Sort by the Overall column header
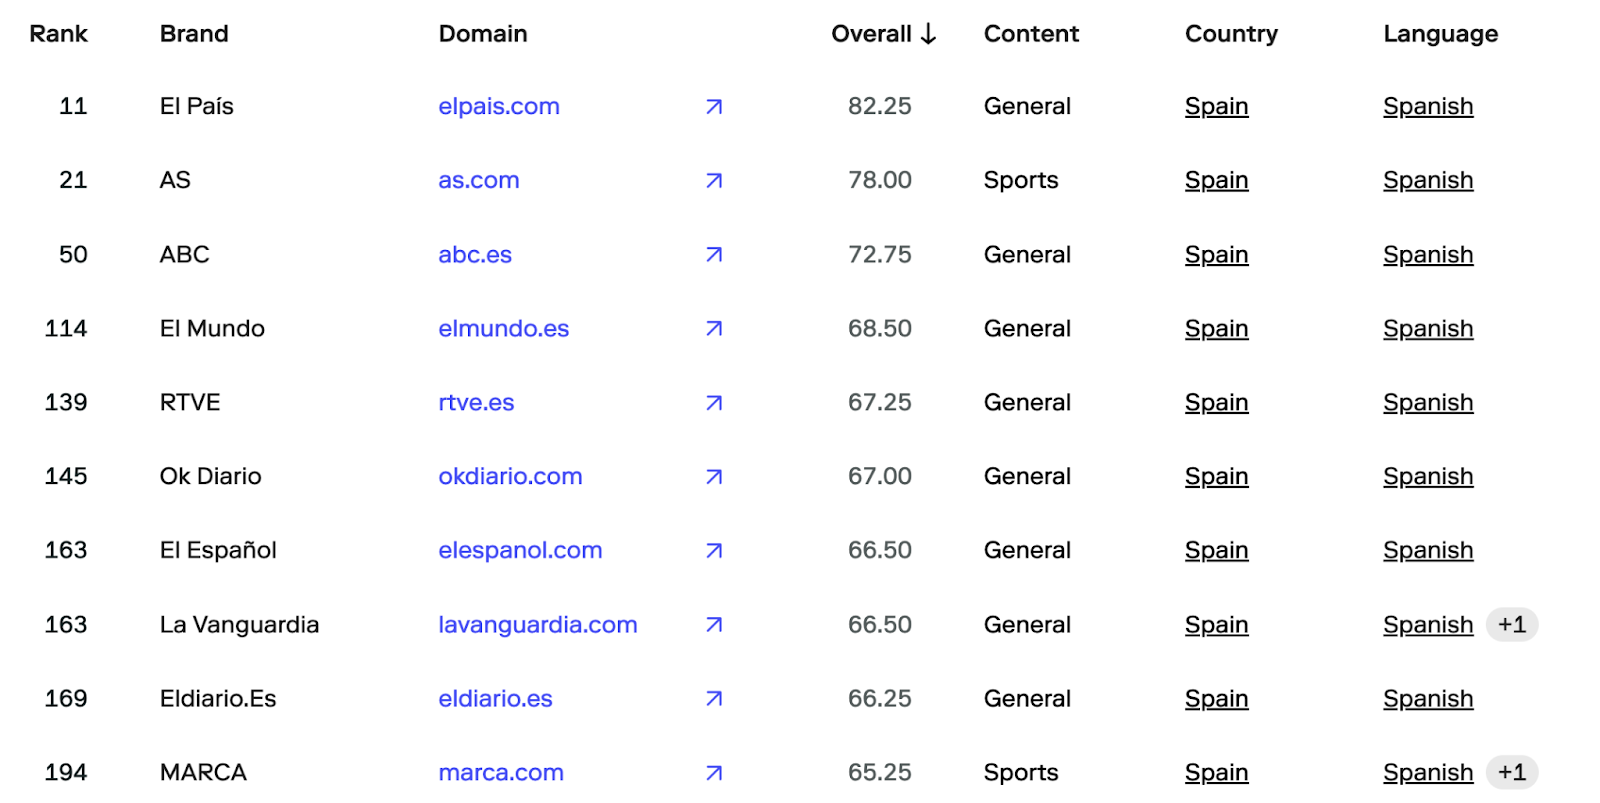This screenshot has width=1600, height=803. pos(883,34)
